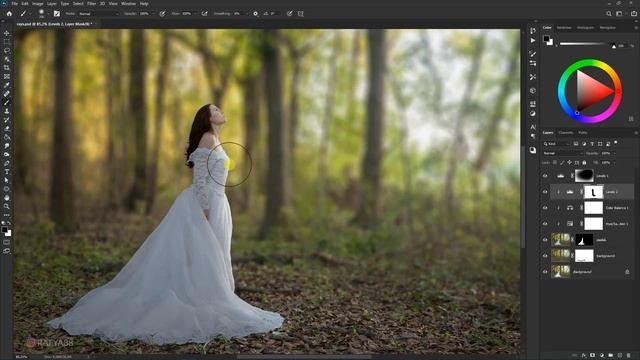
Task: Click the share icon at top right
Action: tap(633, 13)
